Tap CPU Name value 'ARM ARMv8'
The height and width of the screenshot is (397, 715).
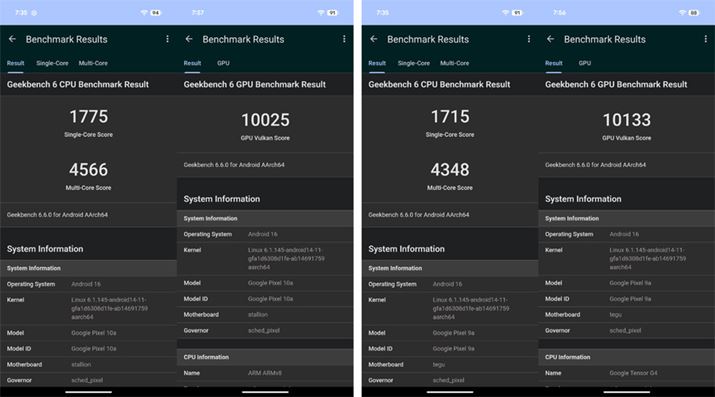coord(265,373)
